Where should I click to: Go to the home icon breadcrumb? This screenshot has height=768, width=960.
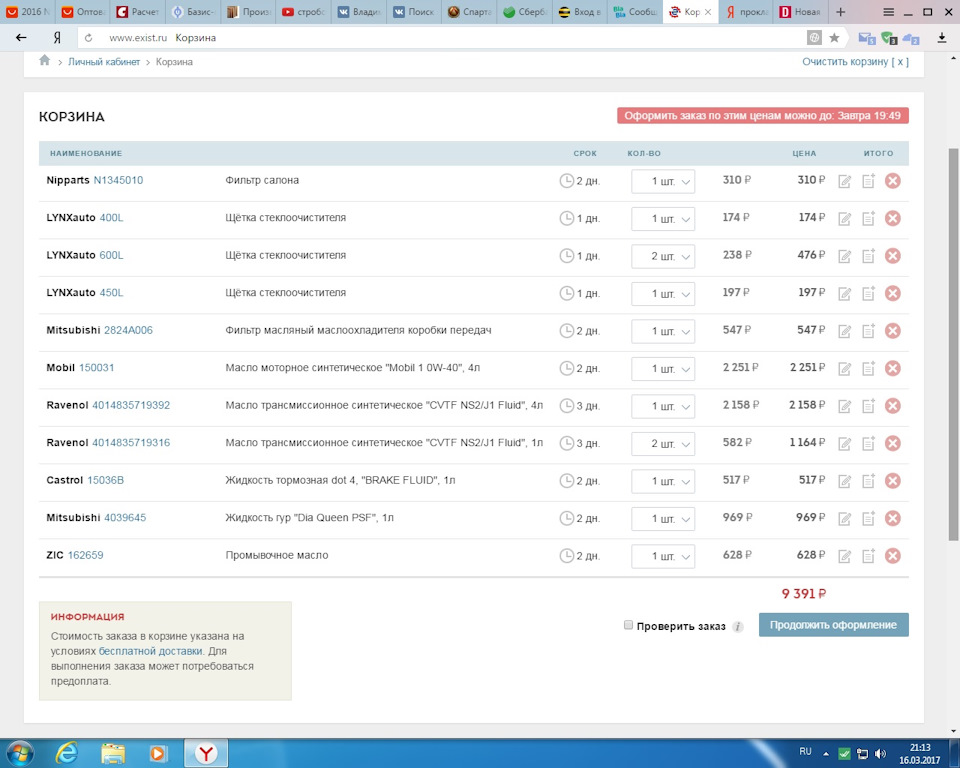point(45,60)
